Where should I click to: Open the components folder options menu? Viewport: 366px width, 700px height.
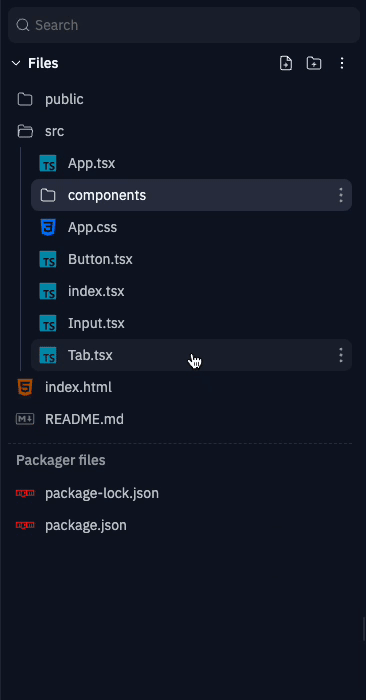341,195
